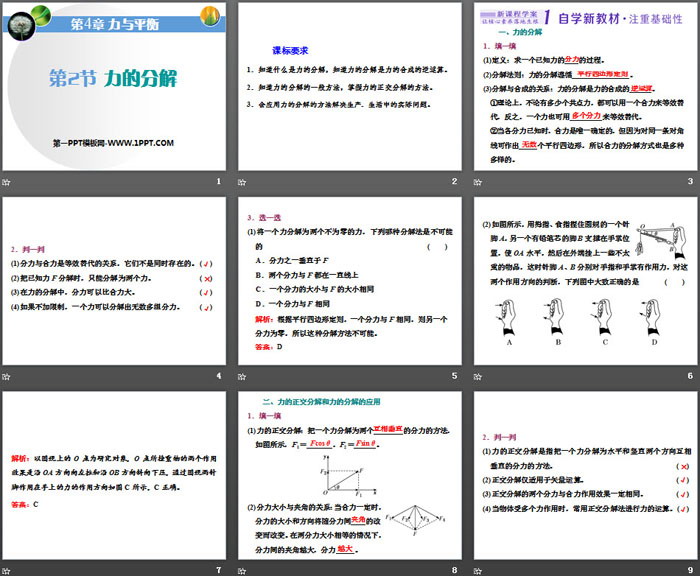Click the animation star icon under slide 4
The image size is (700, 576).
6,376
